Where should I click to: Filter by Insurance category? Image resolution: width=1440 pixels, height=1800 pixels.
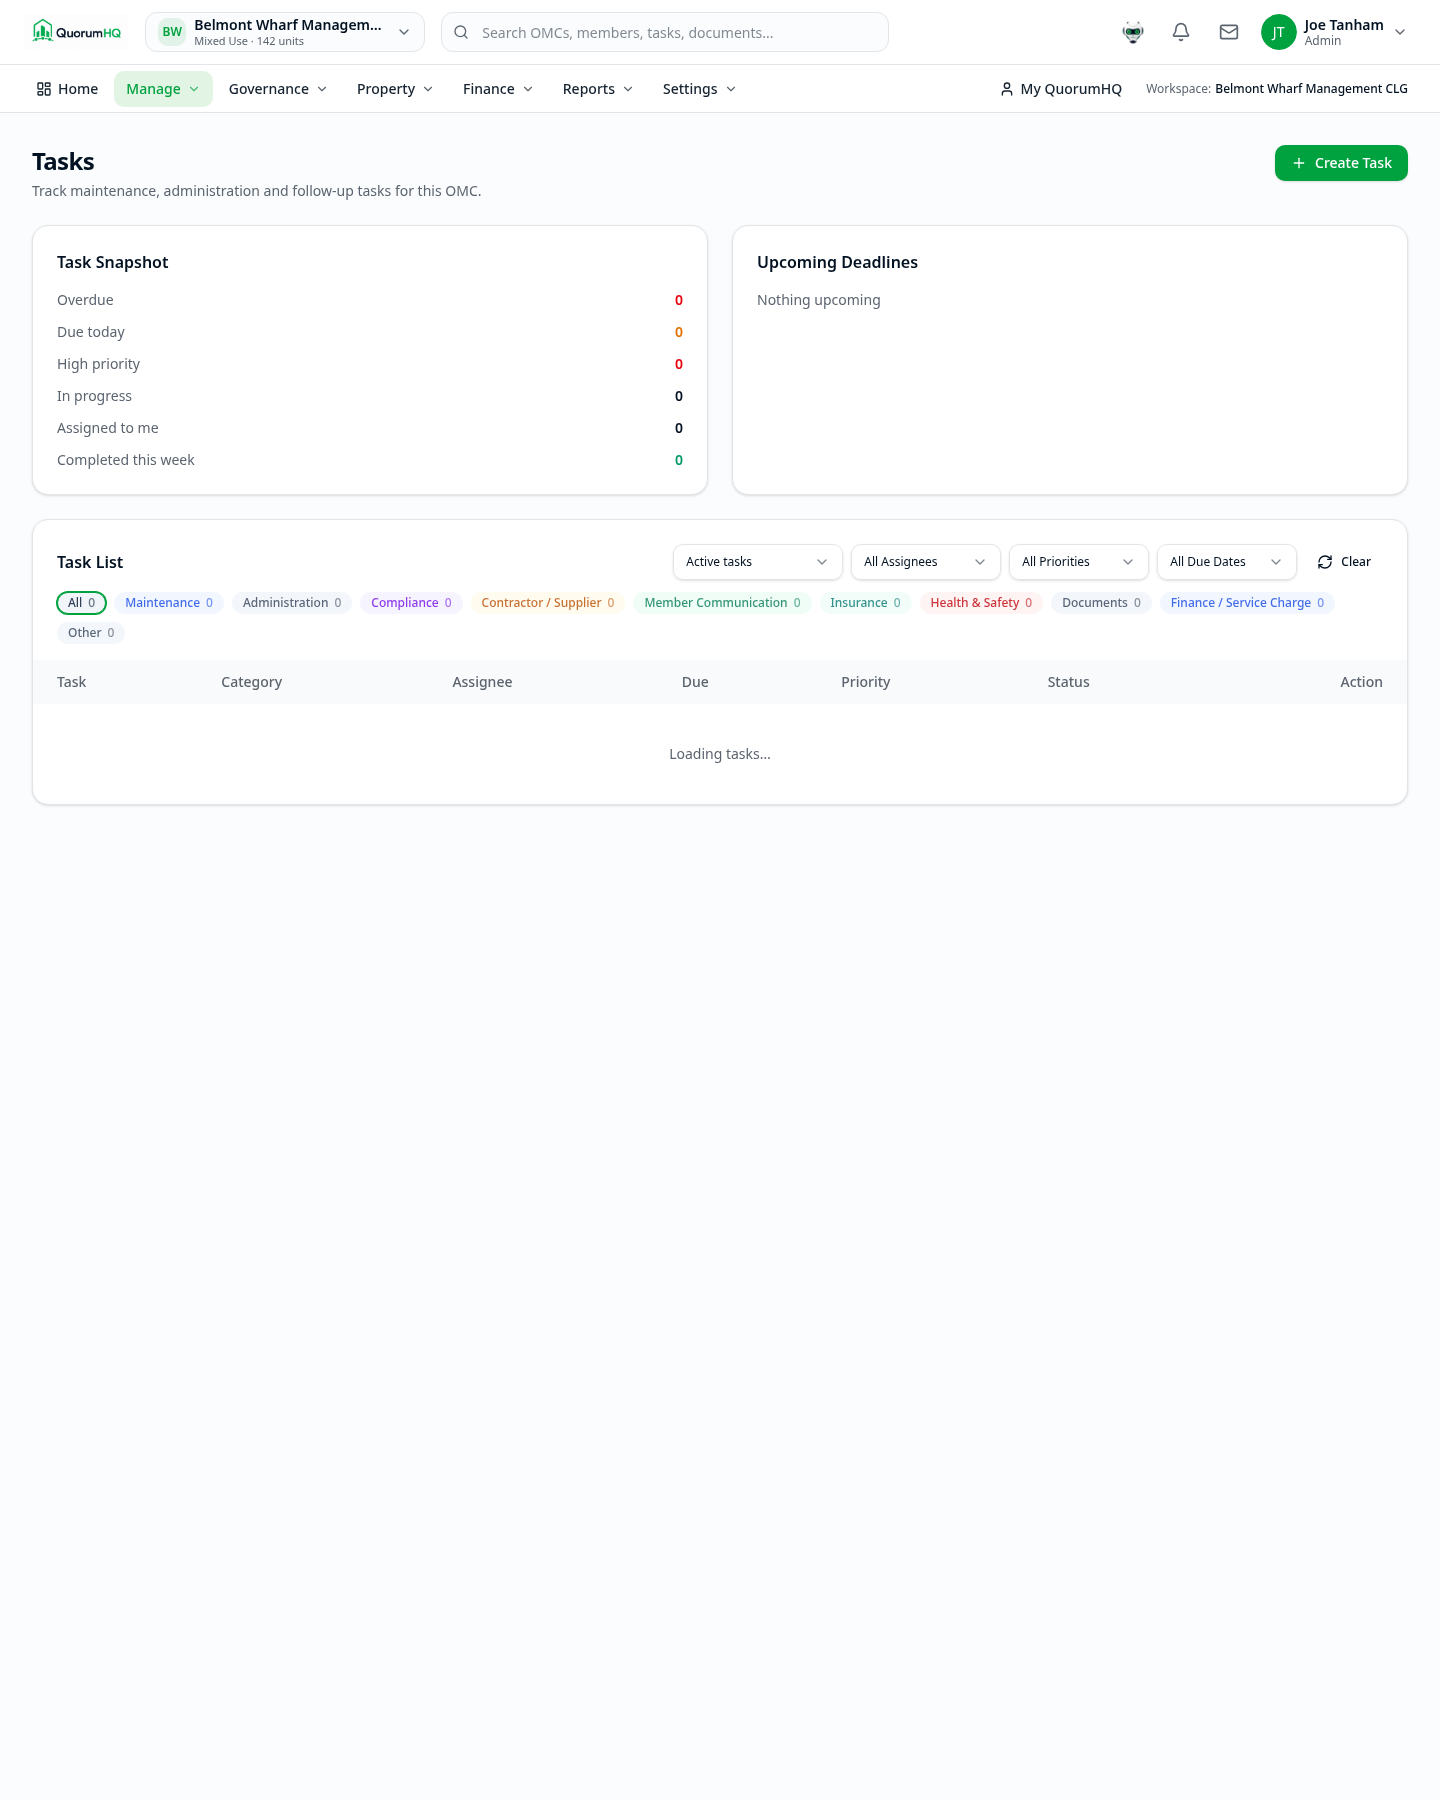click(865, 603)
